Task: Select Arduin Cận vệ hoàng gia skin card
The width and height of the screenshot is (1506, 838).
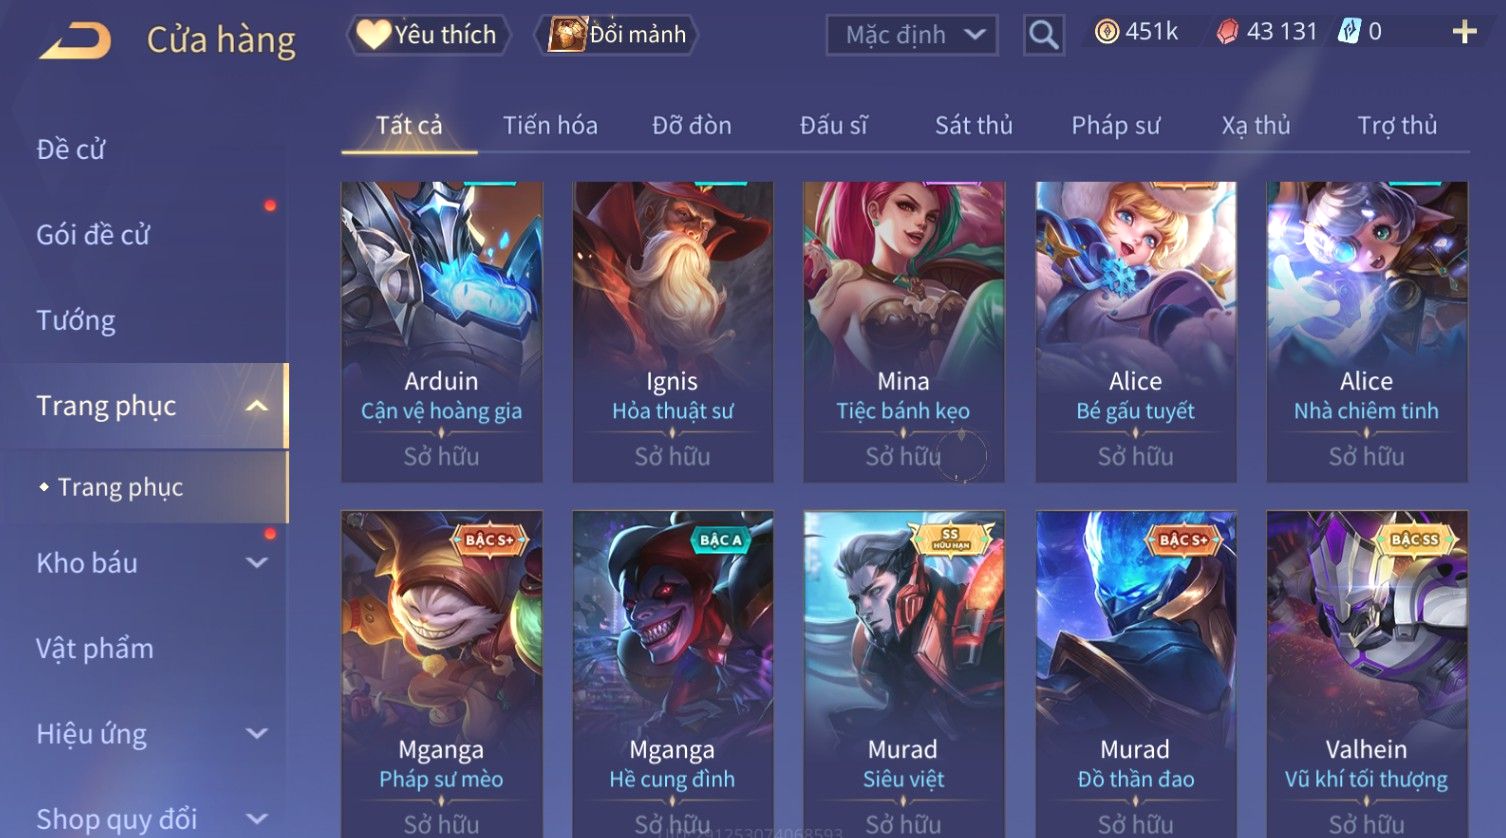Action: point(442,332)
